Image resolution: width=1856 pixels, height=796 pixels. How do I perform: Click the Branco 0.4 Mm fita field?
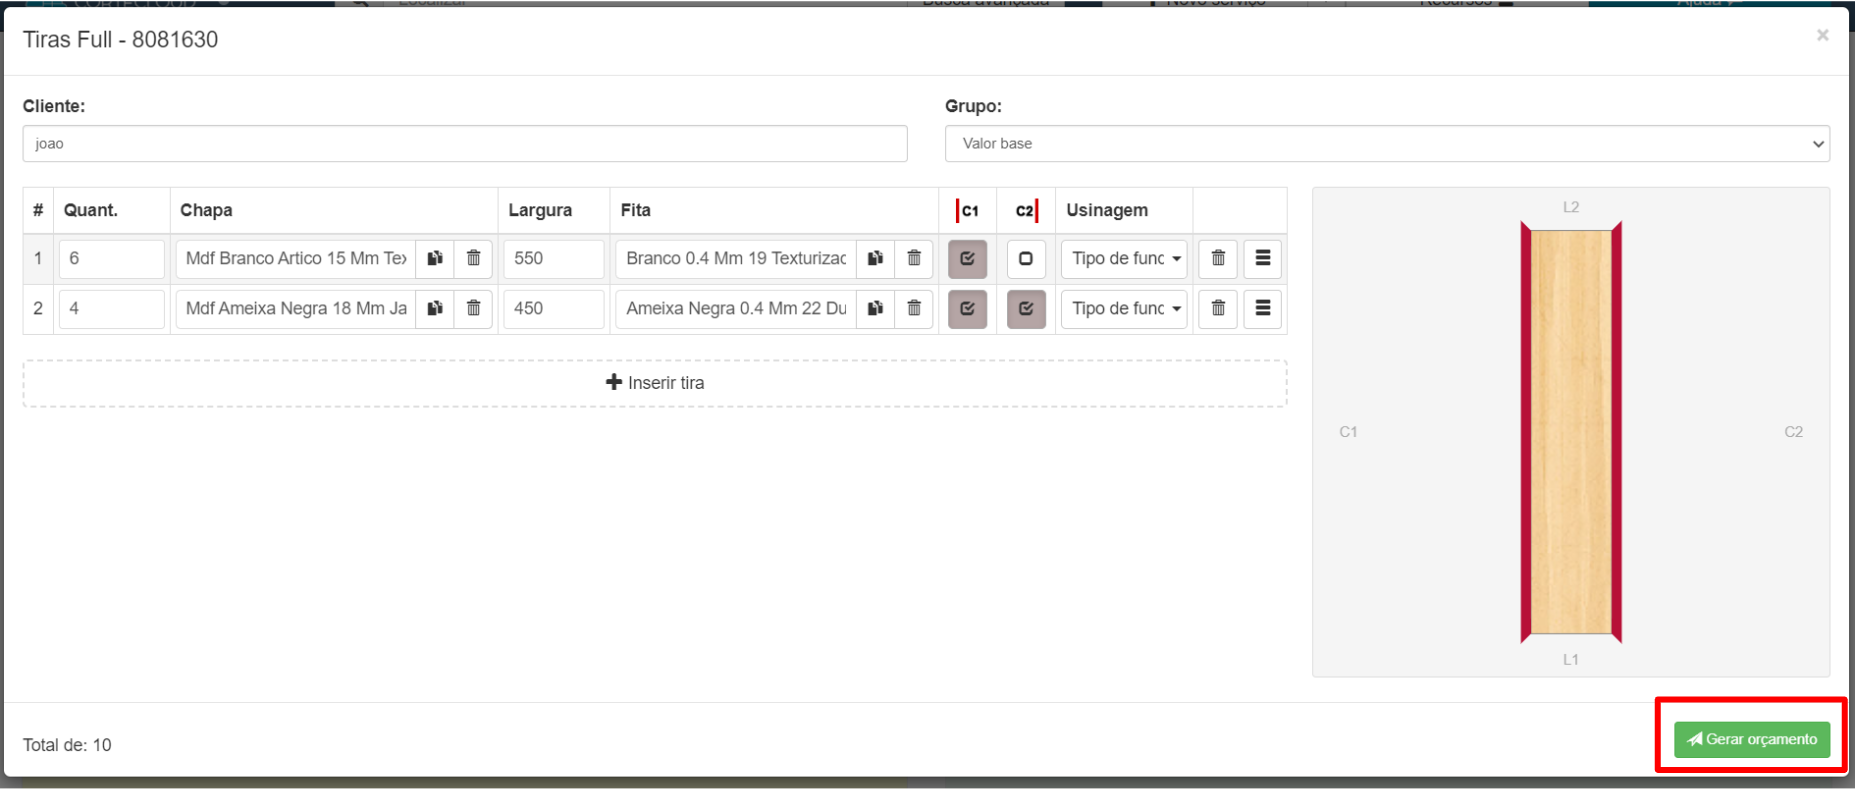click(x=736, y=259)
